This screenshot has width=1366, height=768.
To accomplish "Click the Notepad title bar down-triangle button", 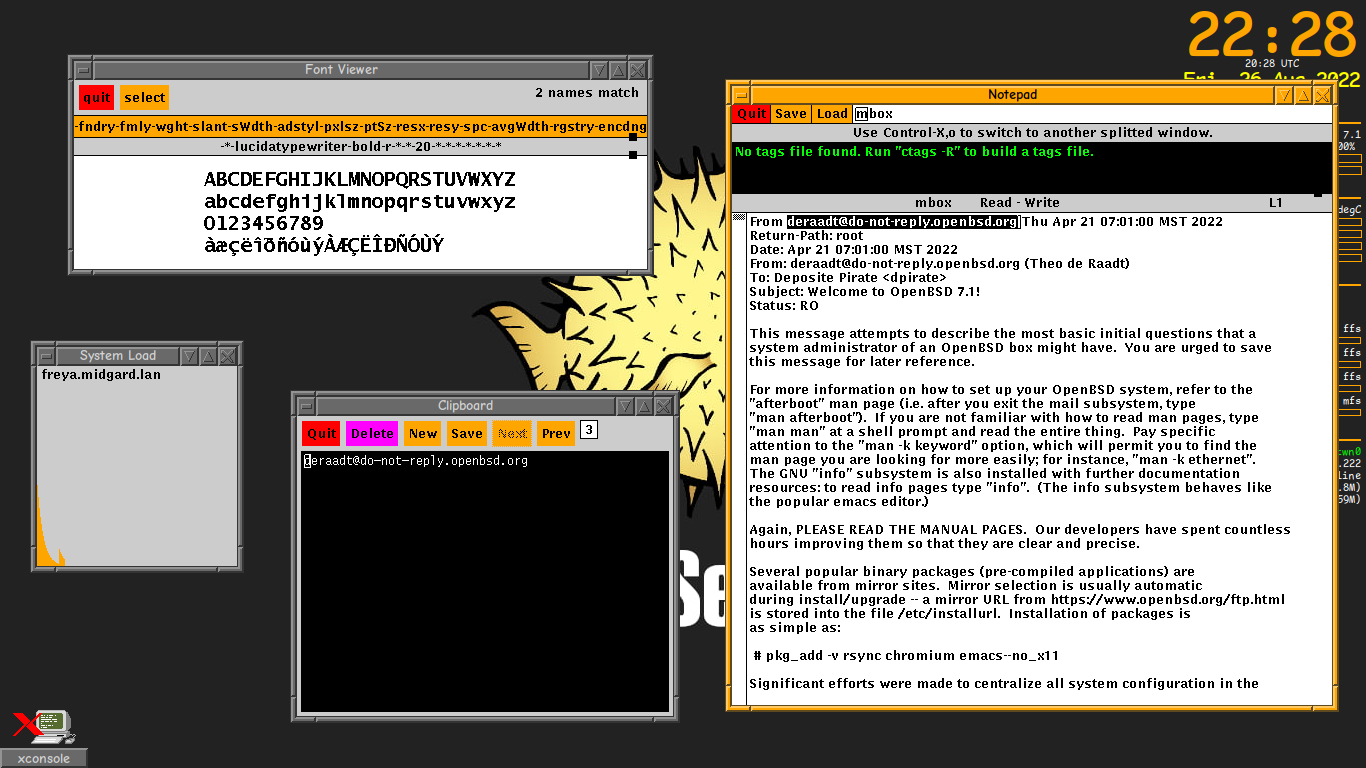I will 1284,95.
